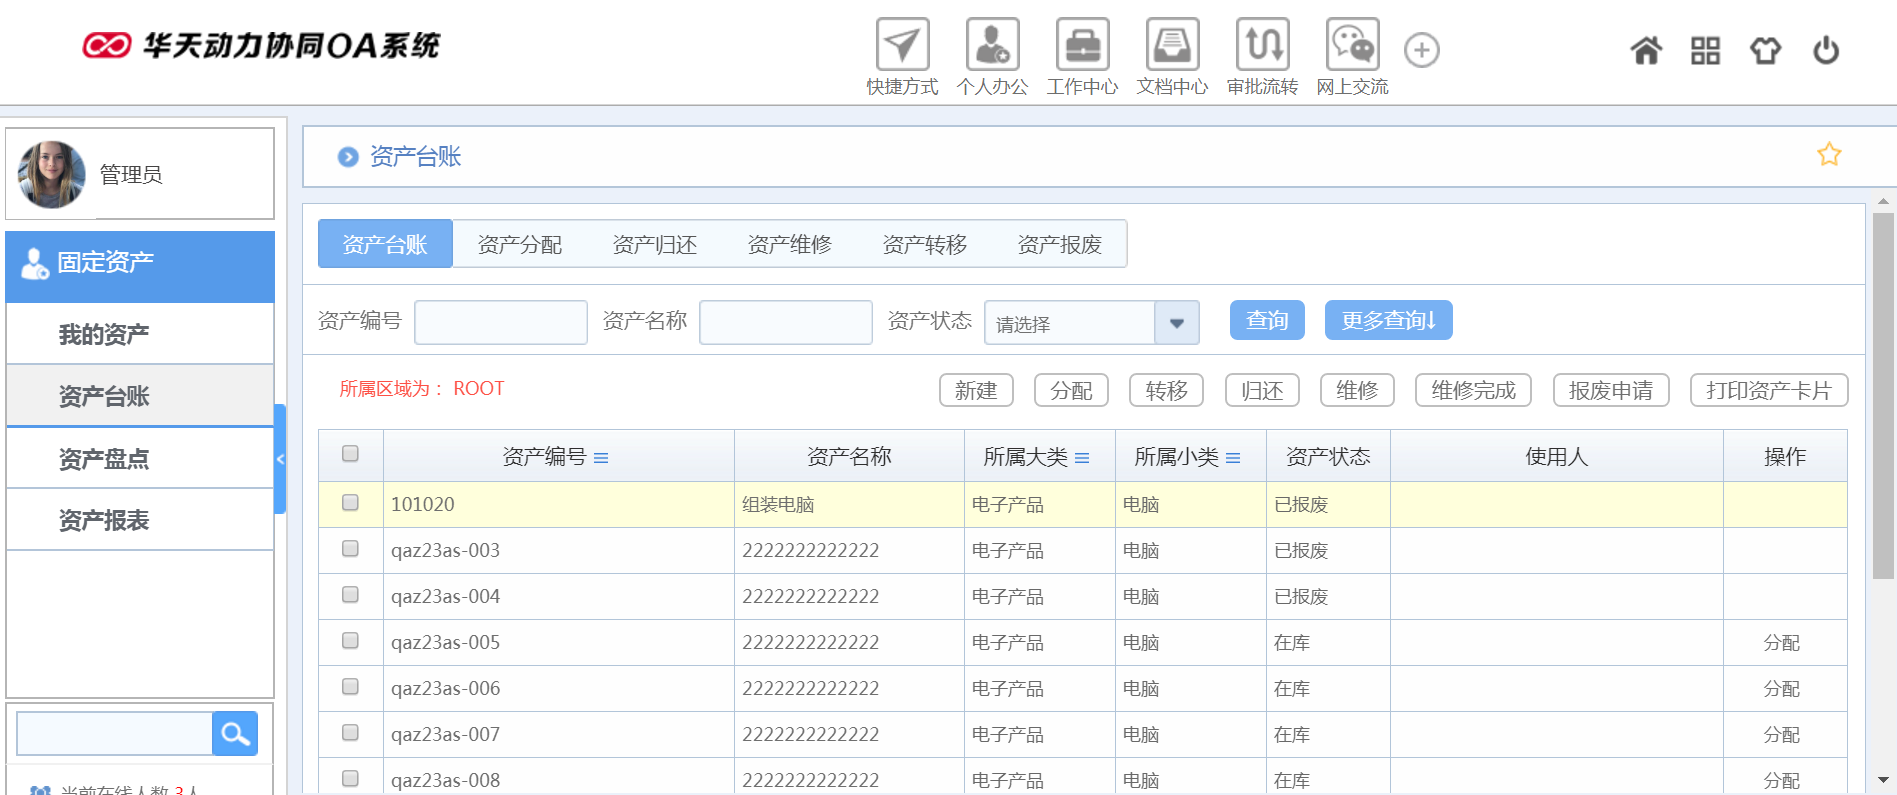Toggle the select-all checkbox in table header

click(350, 454)
